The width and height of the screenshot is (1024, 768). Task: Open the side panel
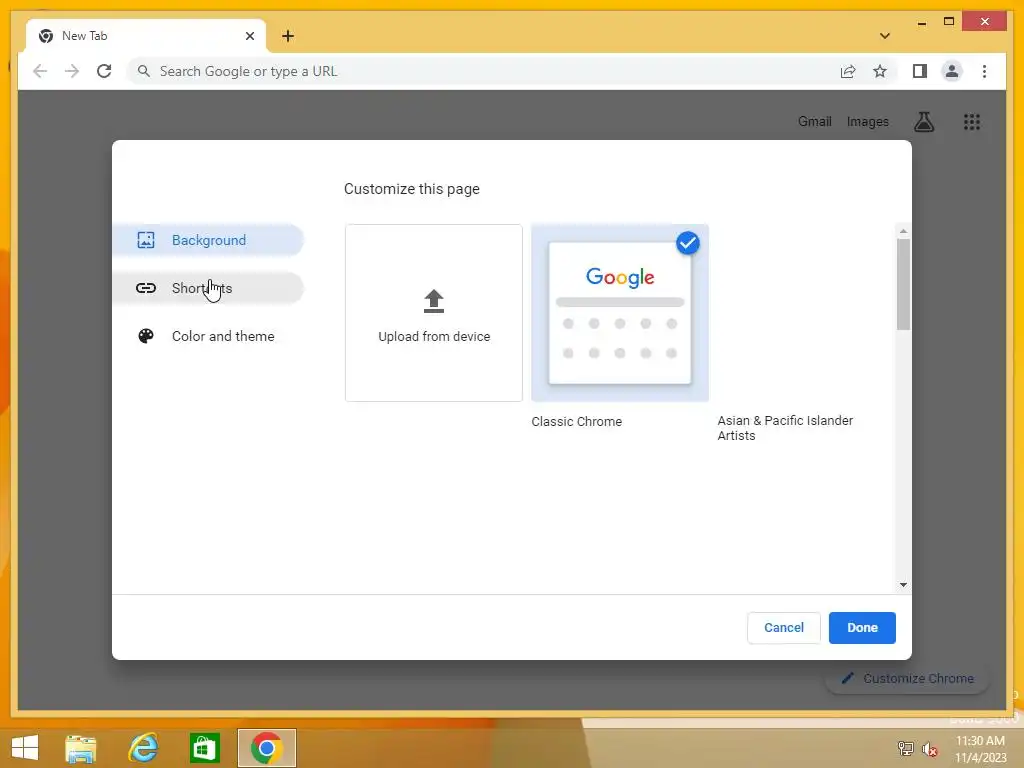coord(920,71)
